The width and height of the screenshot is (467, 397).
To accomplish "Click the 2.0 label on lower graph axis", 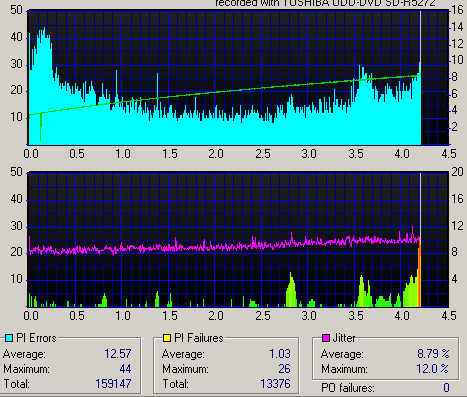I will [216, 315].
